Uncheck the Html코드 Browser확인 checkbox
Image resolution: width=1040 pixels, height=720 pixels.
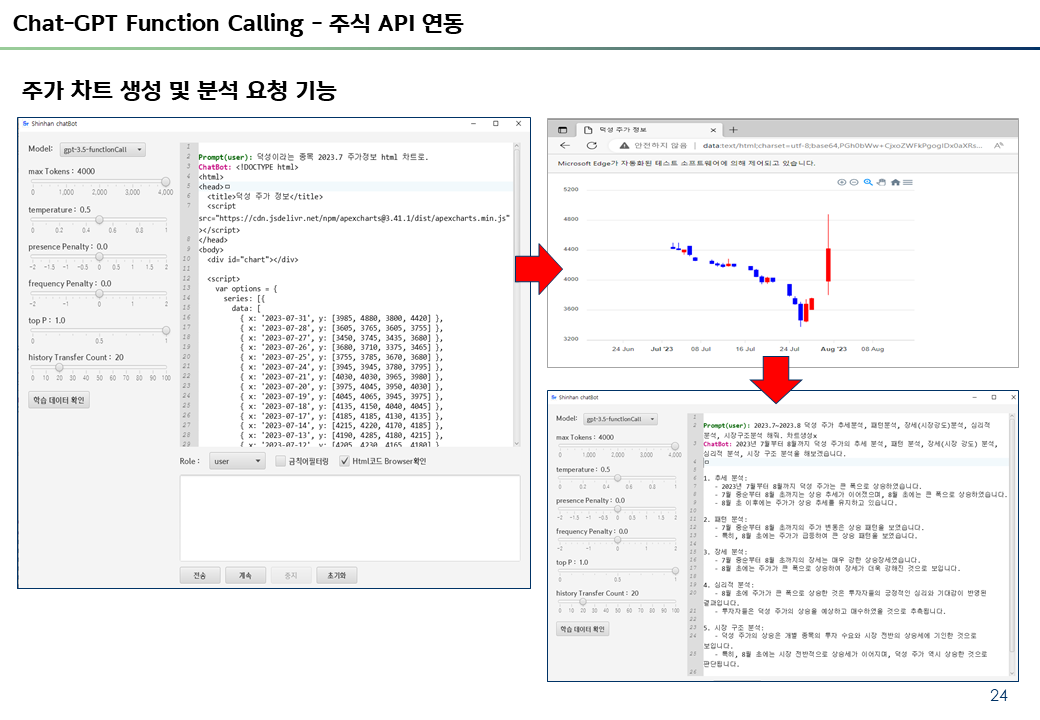click(344, 461)
